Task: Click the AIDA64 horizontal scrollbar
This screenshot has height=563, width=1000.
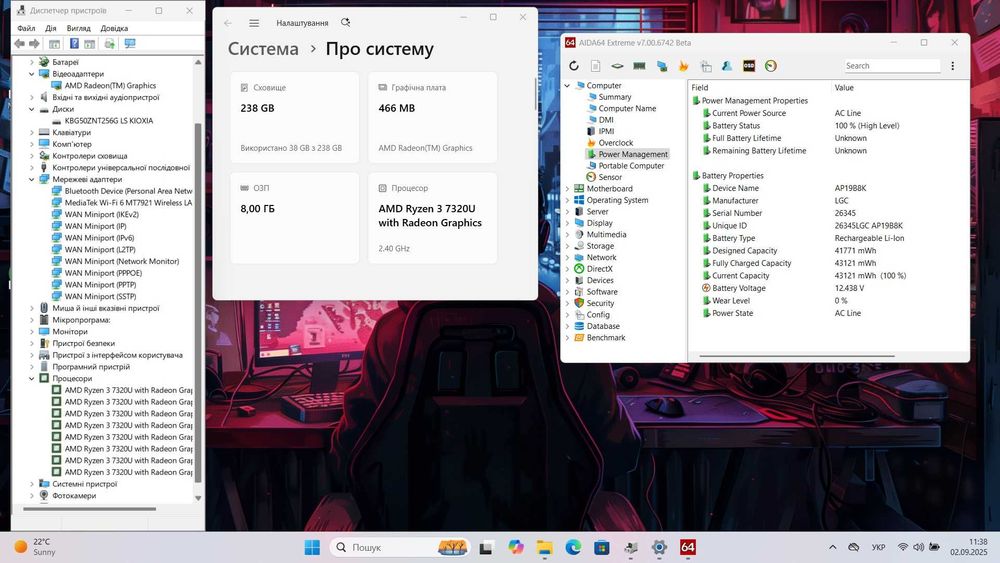Action: tap(797, 356)
